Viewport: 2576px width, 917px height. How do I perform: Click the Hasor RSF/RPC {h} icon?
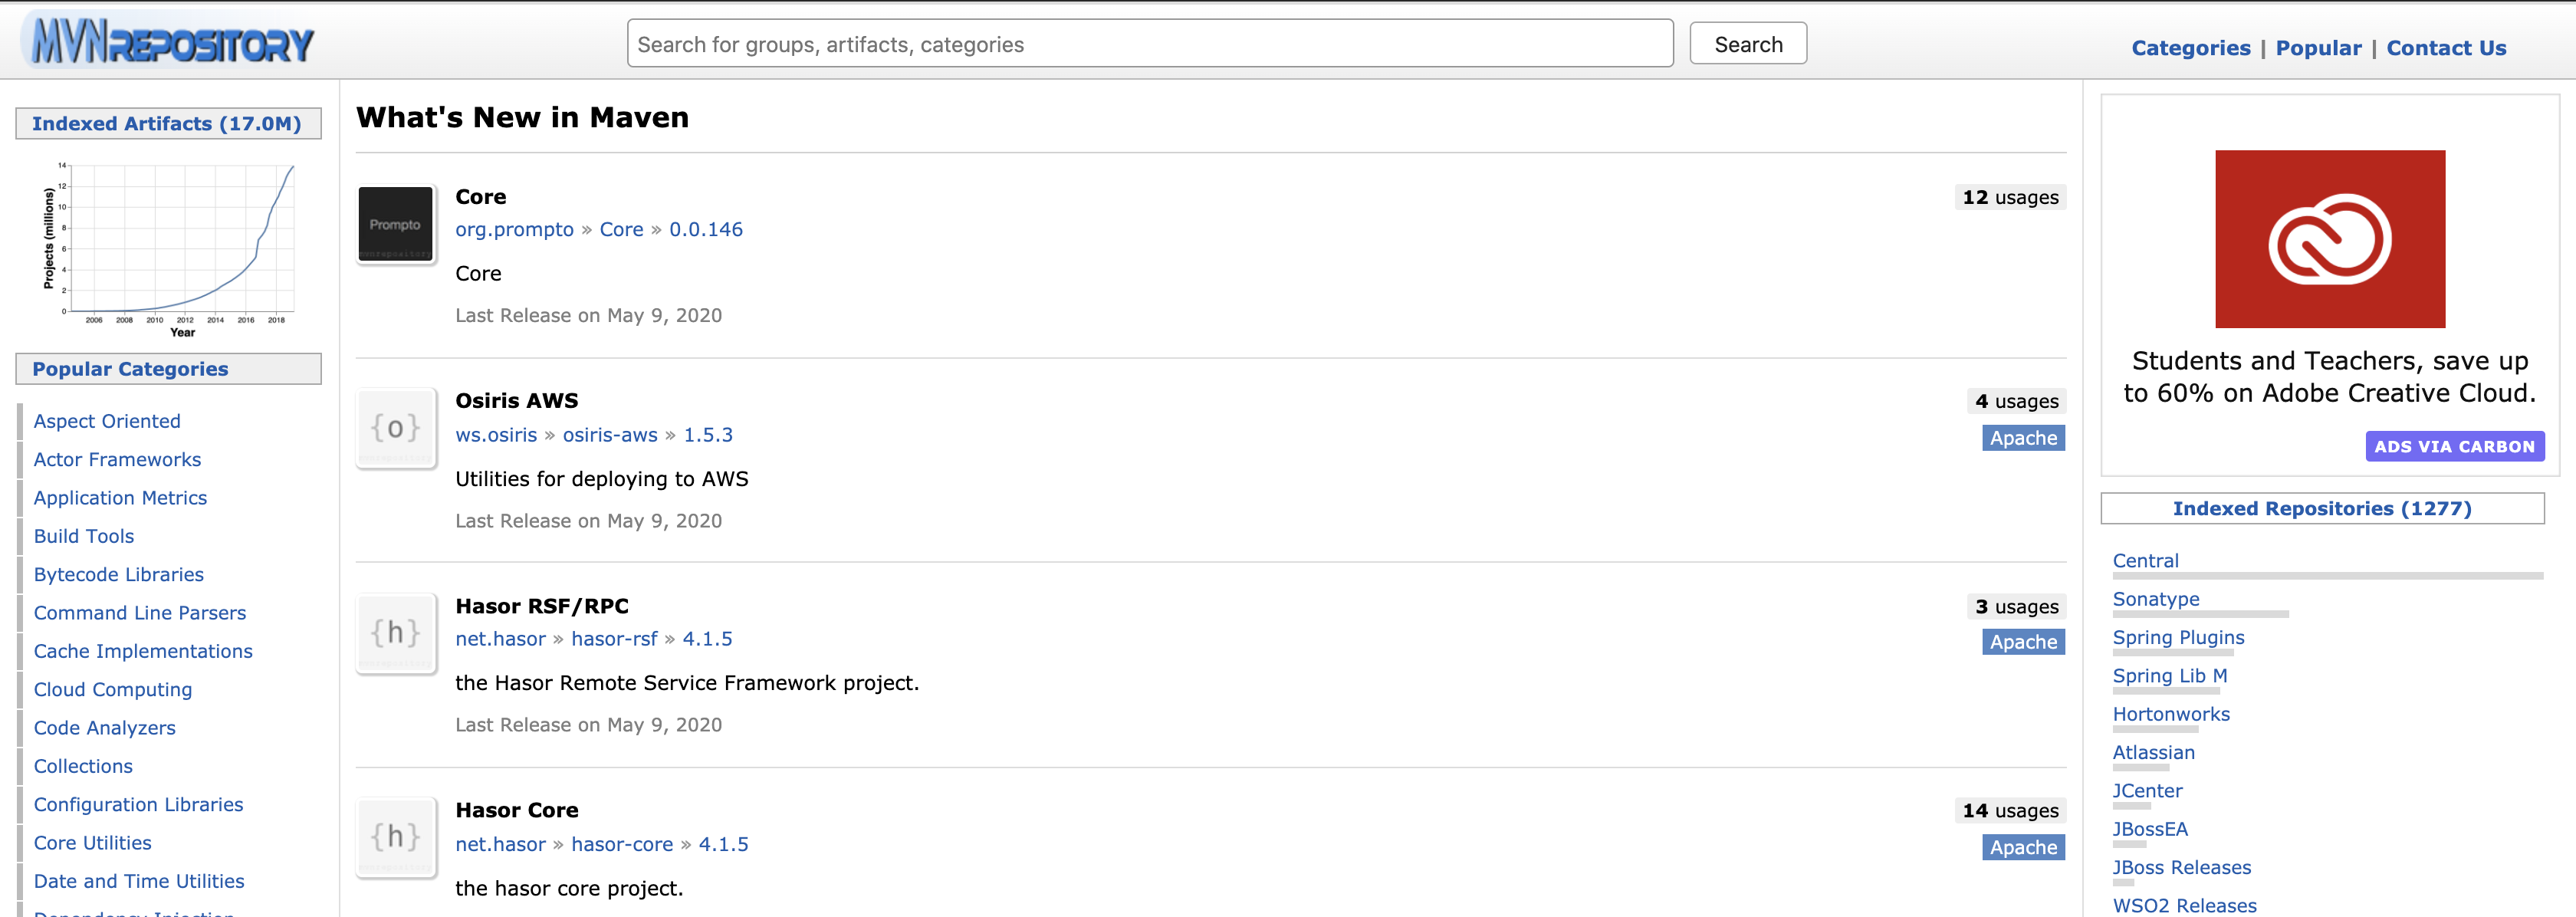coord(395,633)
